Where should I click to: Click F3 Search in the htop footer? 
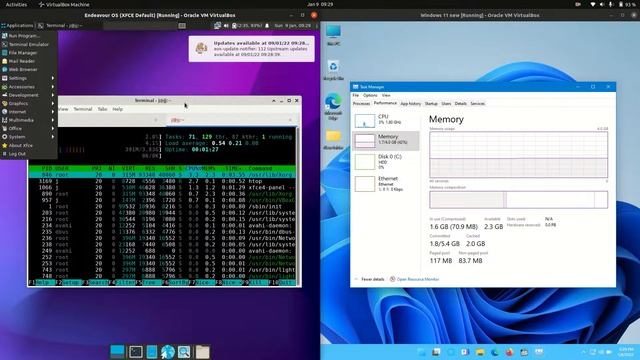pos(96,282)
